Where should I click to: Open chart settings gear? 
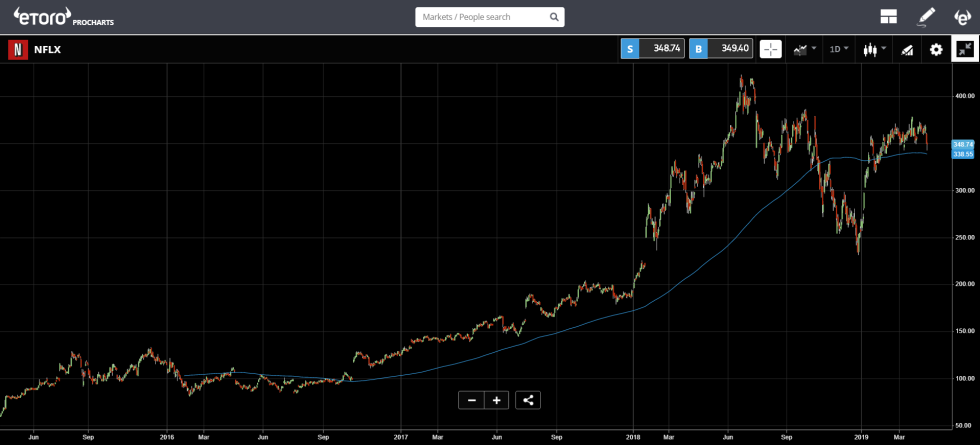coord(936,49)
